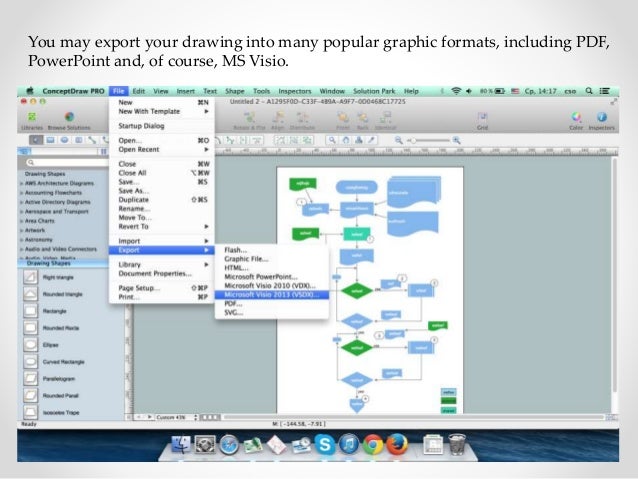Open the View menu

pyautogui.click(x=161, y=91)
